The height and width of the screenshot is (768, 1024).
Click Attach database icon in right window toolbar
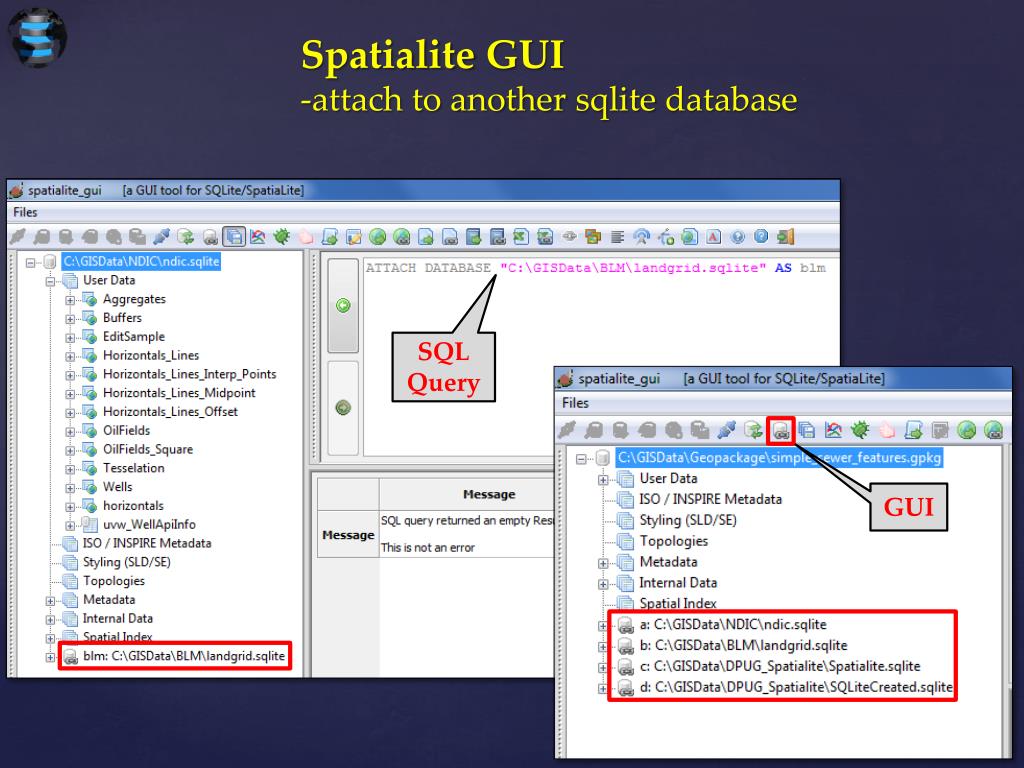coord(781,430)
